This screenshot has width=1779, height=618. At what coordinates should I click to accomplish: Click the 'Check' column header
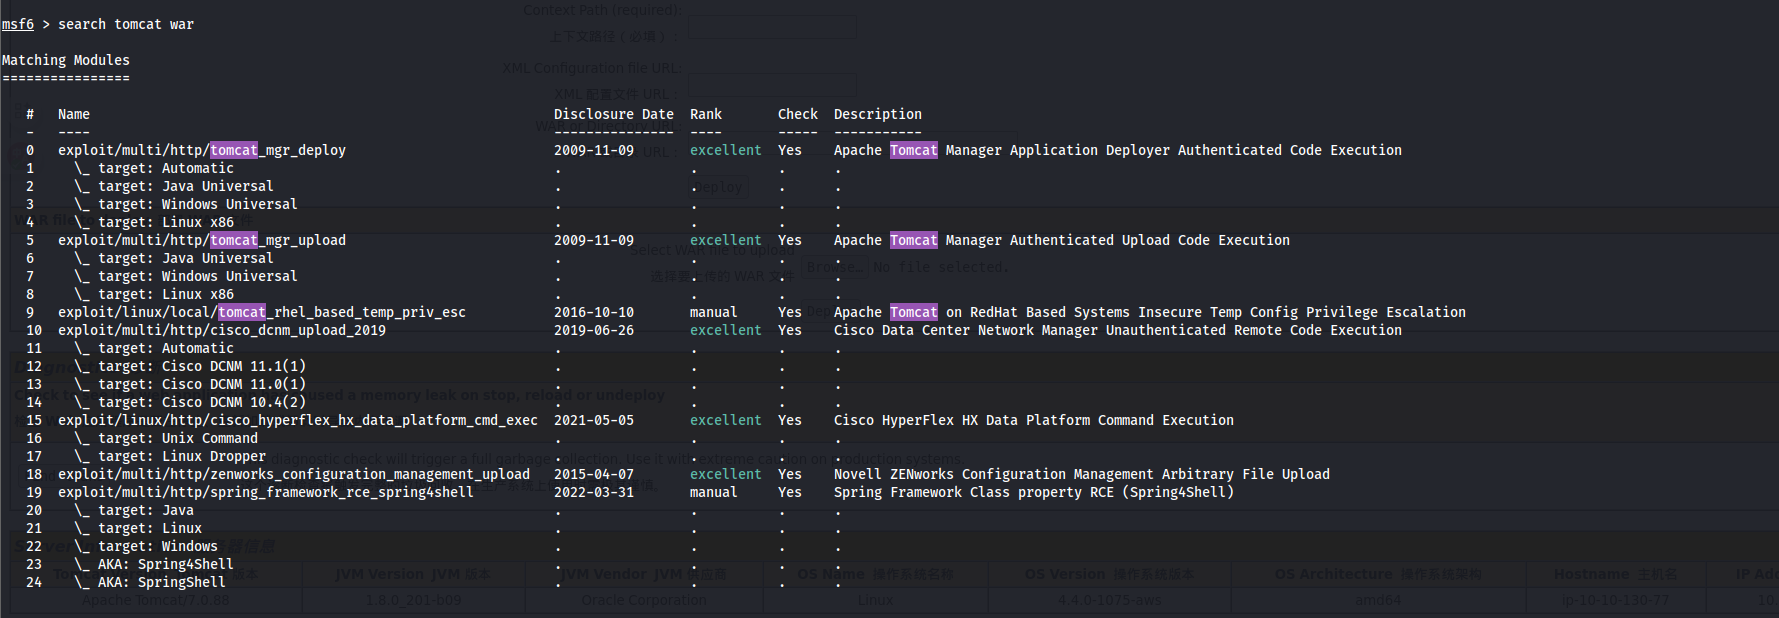798,114
